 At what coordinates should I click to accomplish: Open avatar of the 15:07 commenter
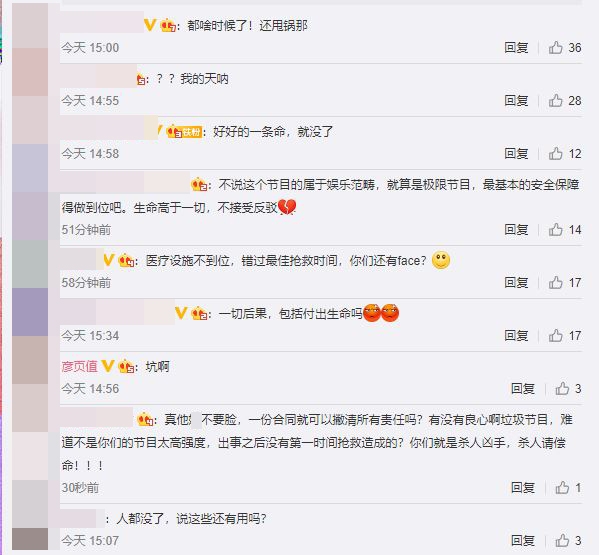30,539
